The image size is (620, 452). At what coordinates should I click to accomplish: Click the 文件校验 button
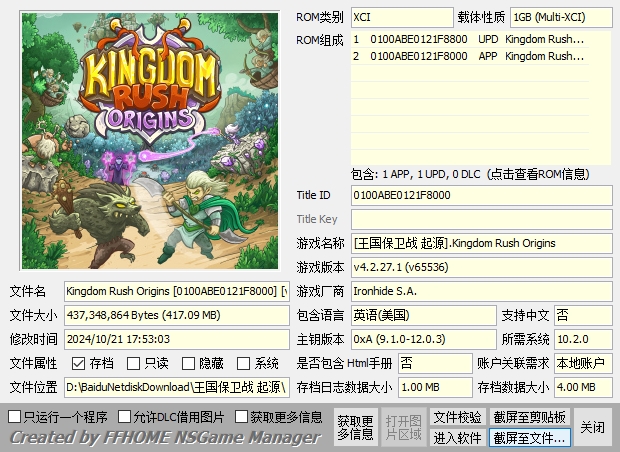click(457, 416)
